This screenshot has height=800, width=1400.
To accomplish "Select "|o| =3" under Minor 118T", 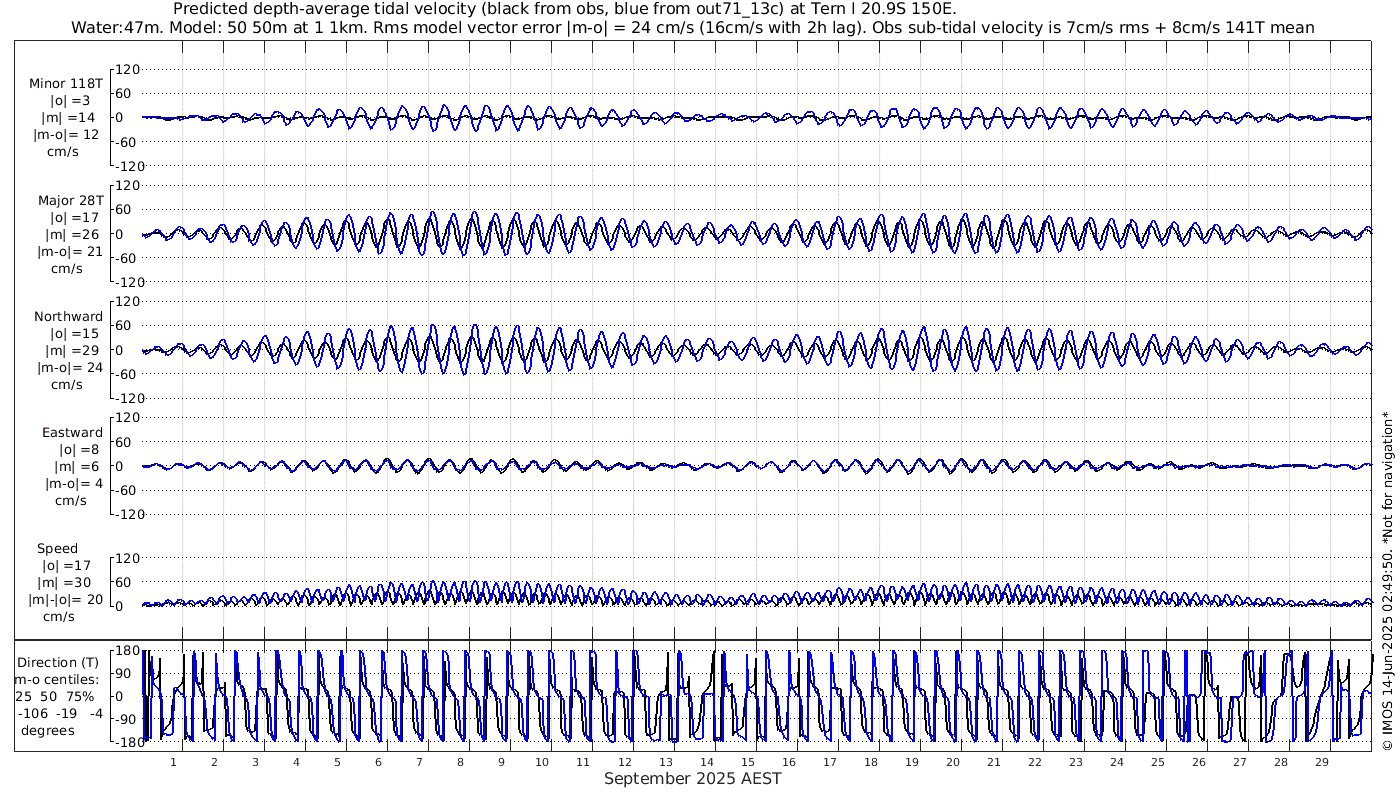I will point(70,101).
